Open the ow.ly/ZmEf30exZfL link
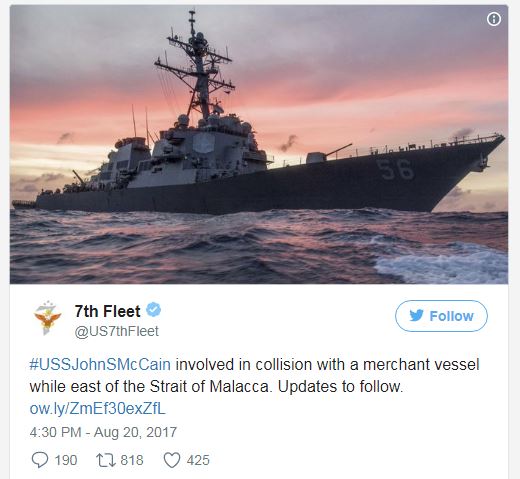This screenshot has width=520, height=479. point(97,409)
